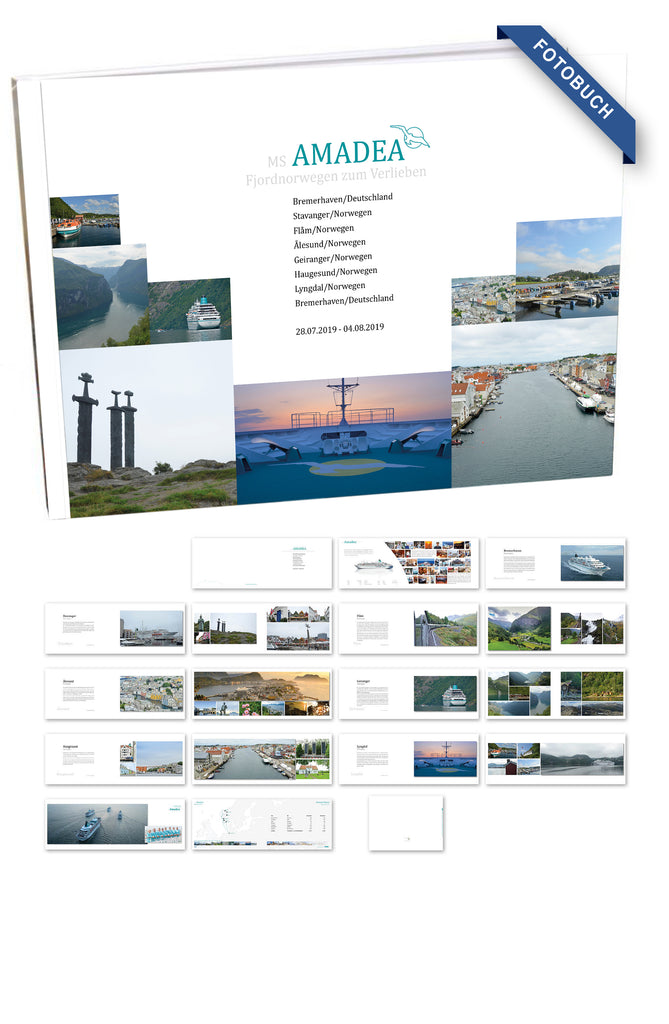Open the blank back cover thumbnail
This screenshot has width=669, height=1024.
point(406,823)
